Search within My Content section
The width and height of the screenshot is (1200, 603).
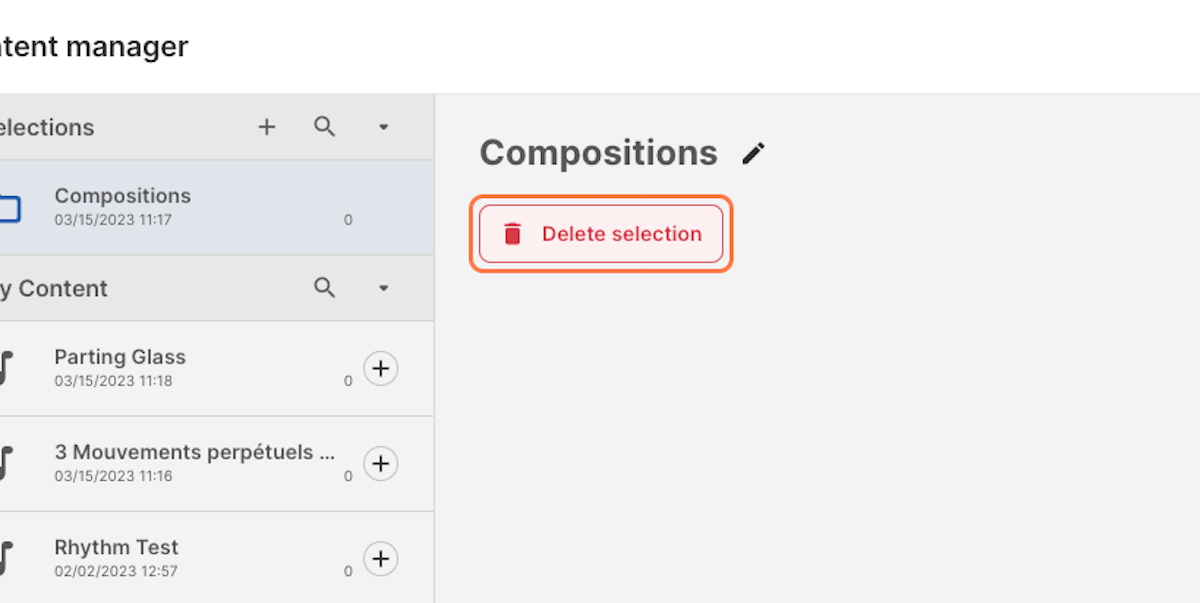324,288
